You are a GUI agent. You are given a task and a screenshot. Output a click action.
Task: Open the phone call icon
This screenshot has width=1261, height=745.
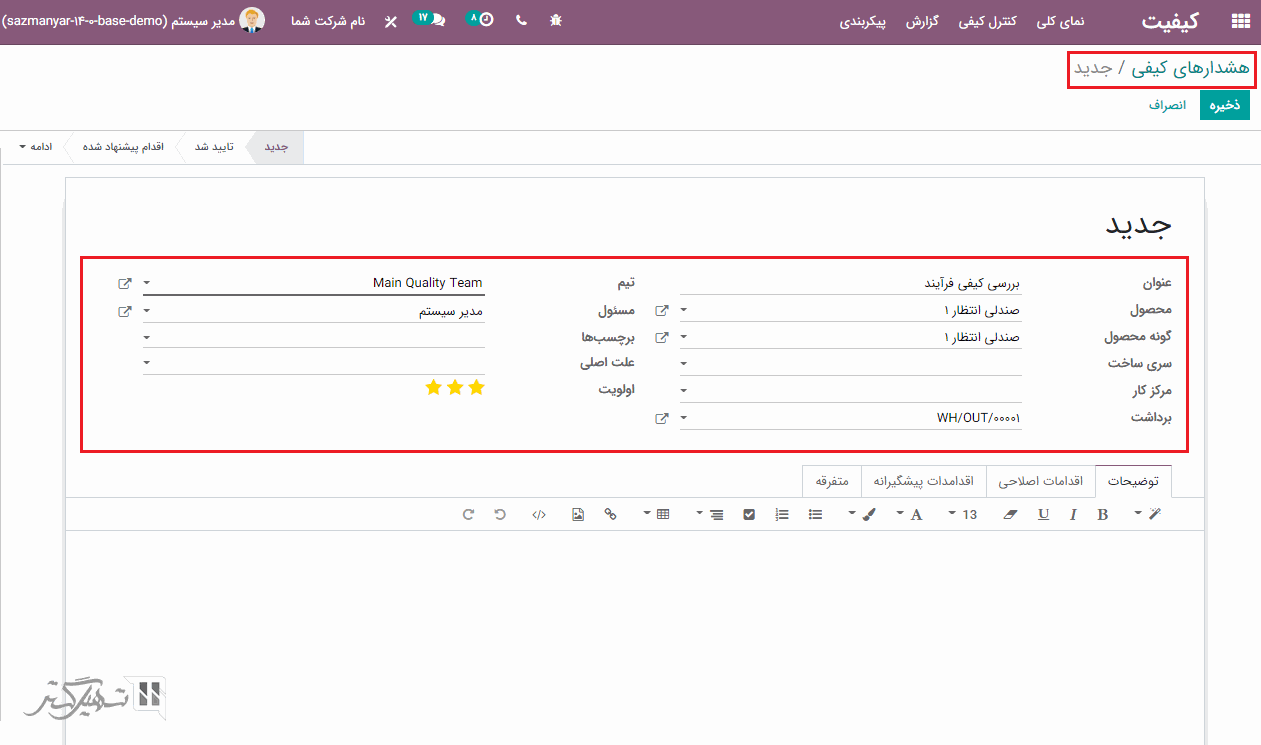pos(521,20)
